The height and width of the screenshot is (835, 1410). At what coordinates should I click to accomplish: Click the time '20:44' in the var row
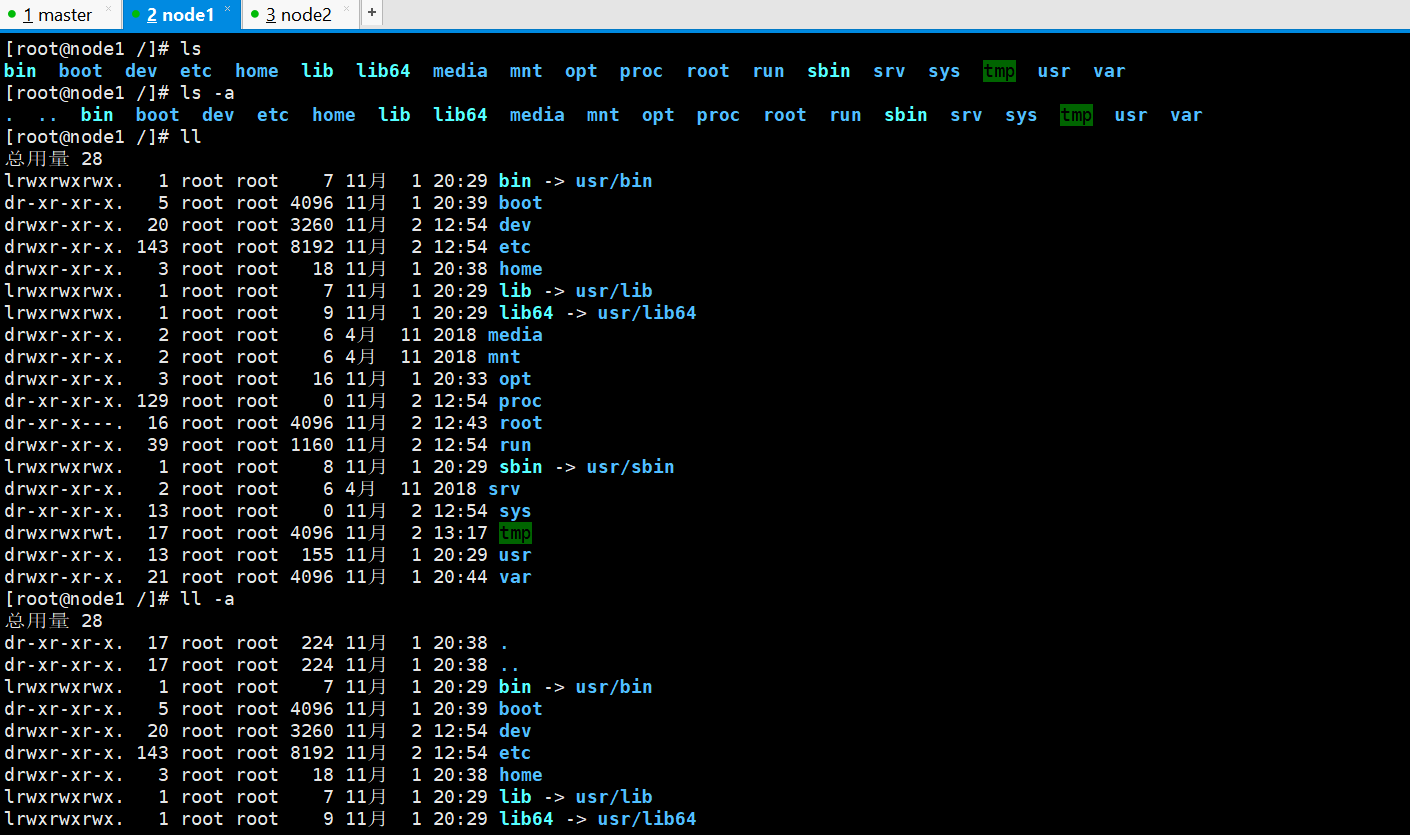(x=460, y=577)
